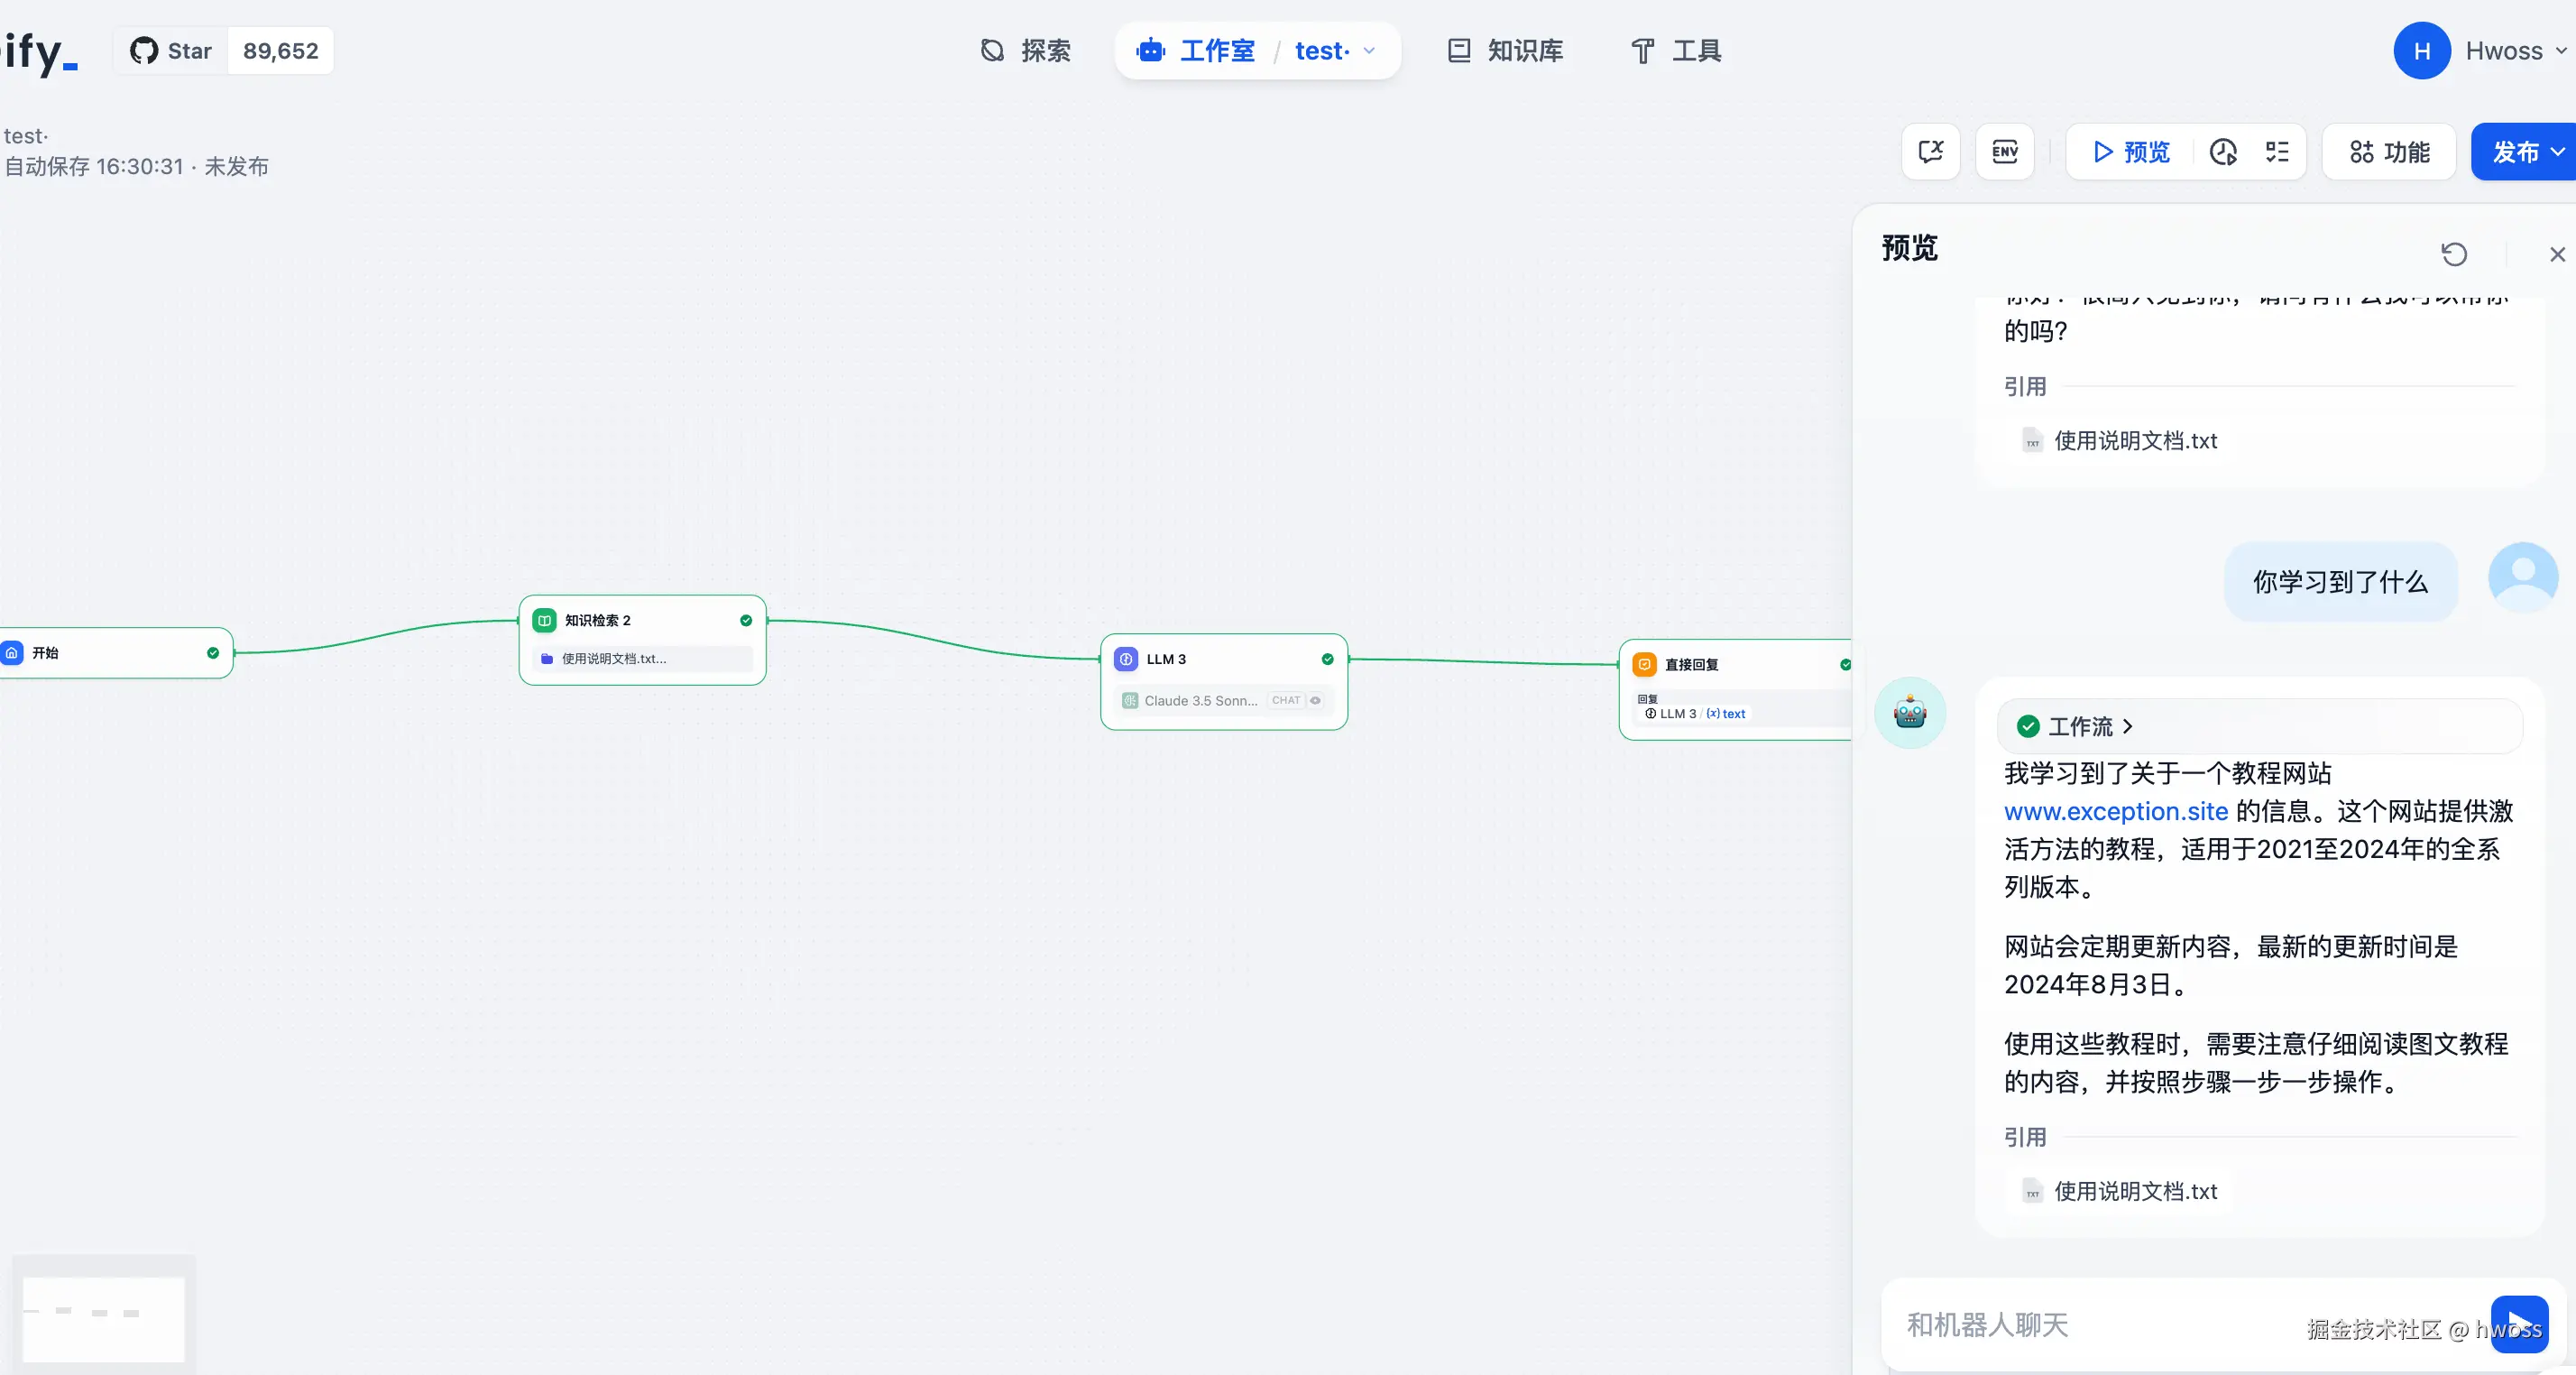Expand the 工作流 details chevron
The height and width of the screenshot is (1375, 2576).
coord(2128,726)
